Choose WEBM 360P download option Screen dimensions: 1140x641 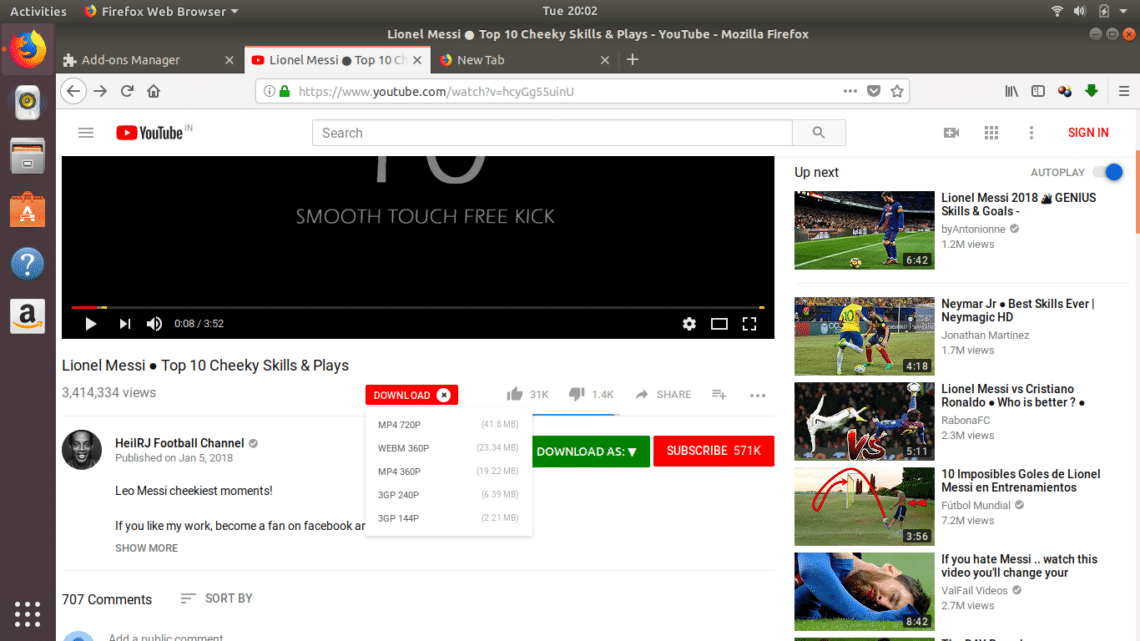(x=449, y=448)
